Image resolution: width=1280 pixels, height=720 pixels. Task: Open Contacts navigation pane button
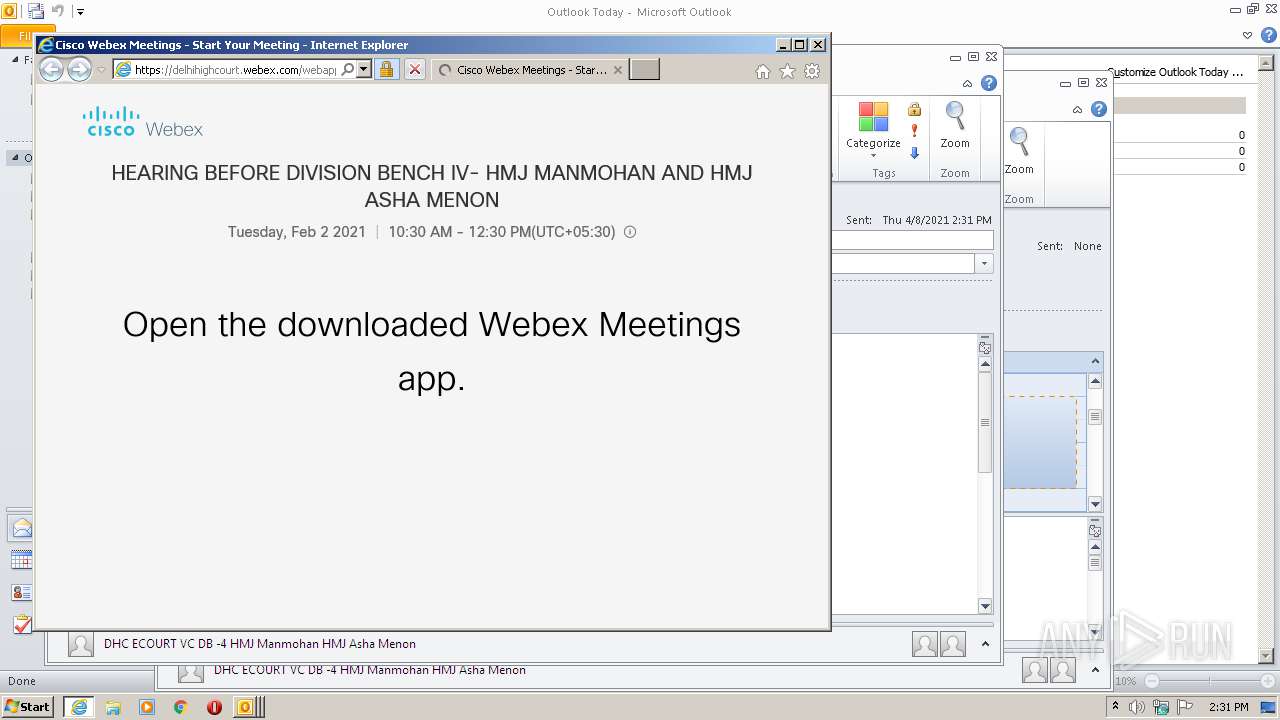(22, 592)
